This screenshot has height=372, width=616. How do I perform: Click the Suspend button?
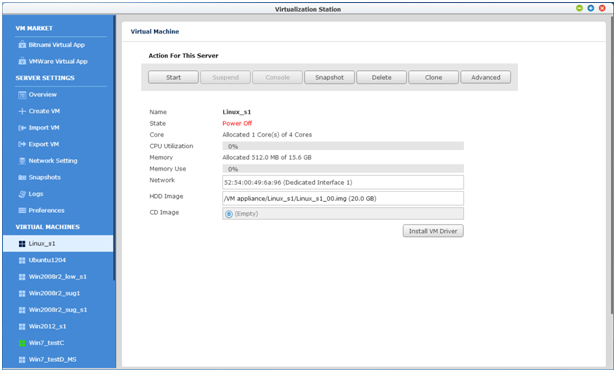[x=226, y=77]
